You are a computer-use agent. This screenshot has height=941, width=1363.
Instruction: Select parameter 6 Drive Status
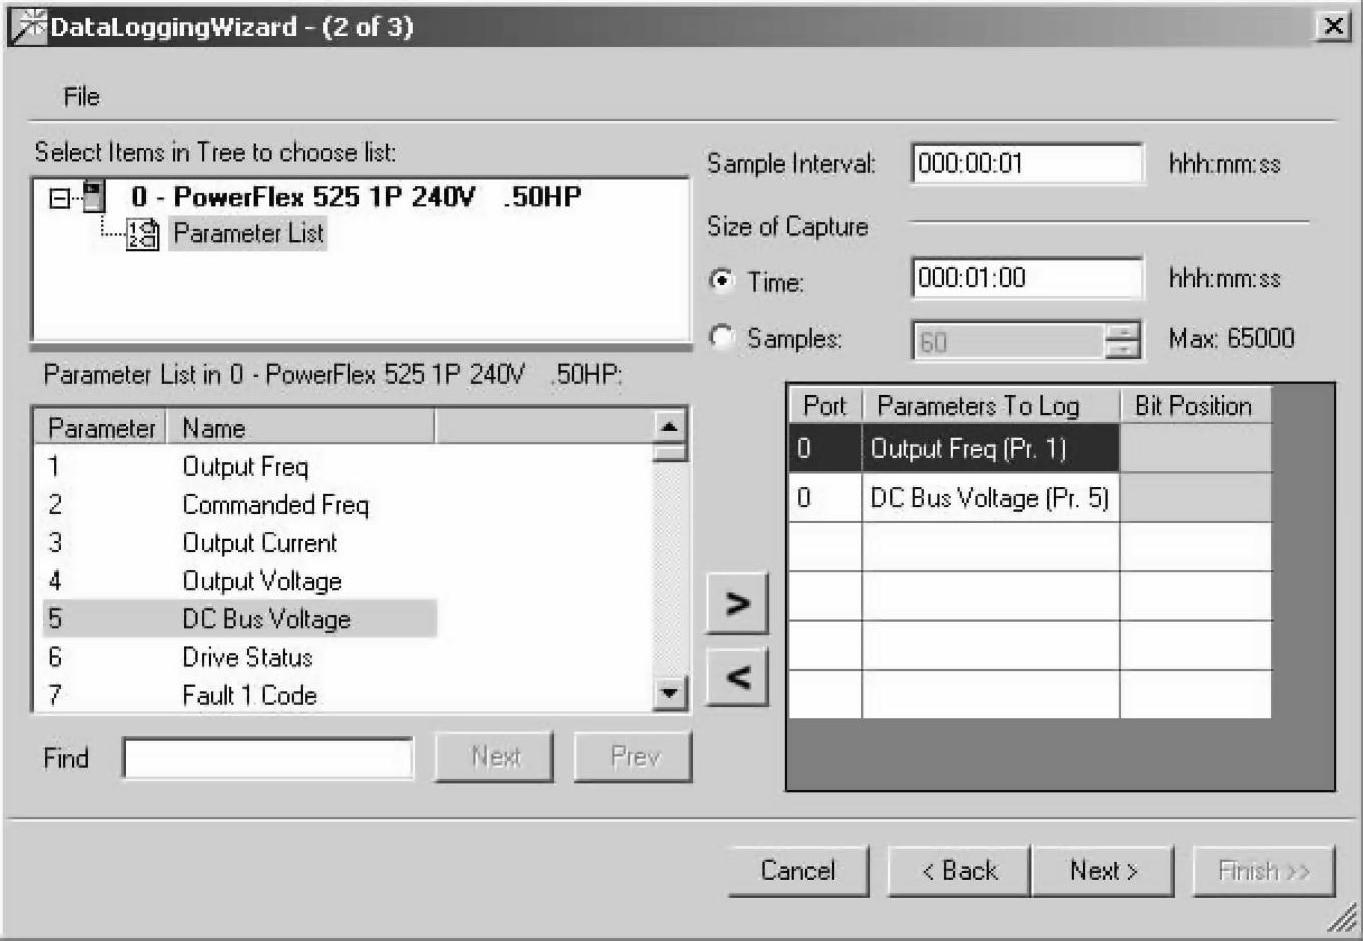tap(240, 656)
